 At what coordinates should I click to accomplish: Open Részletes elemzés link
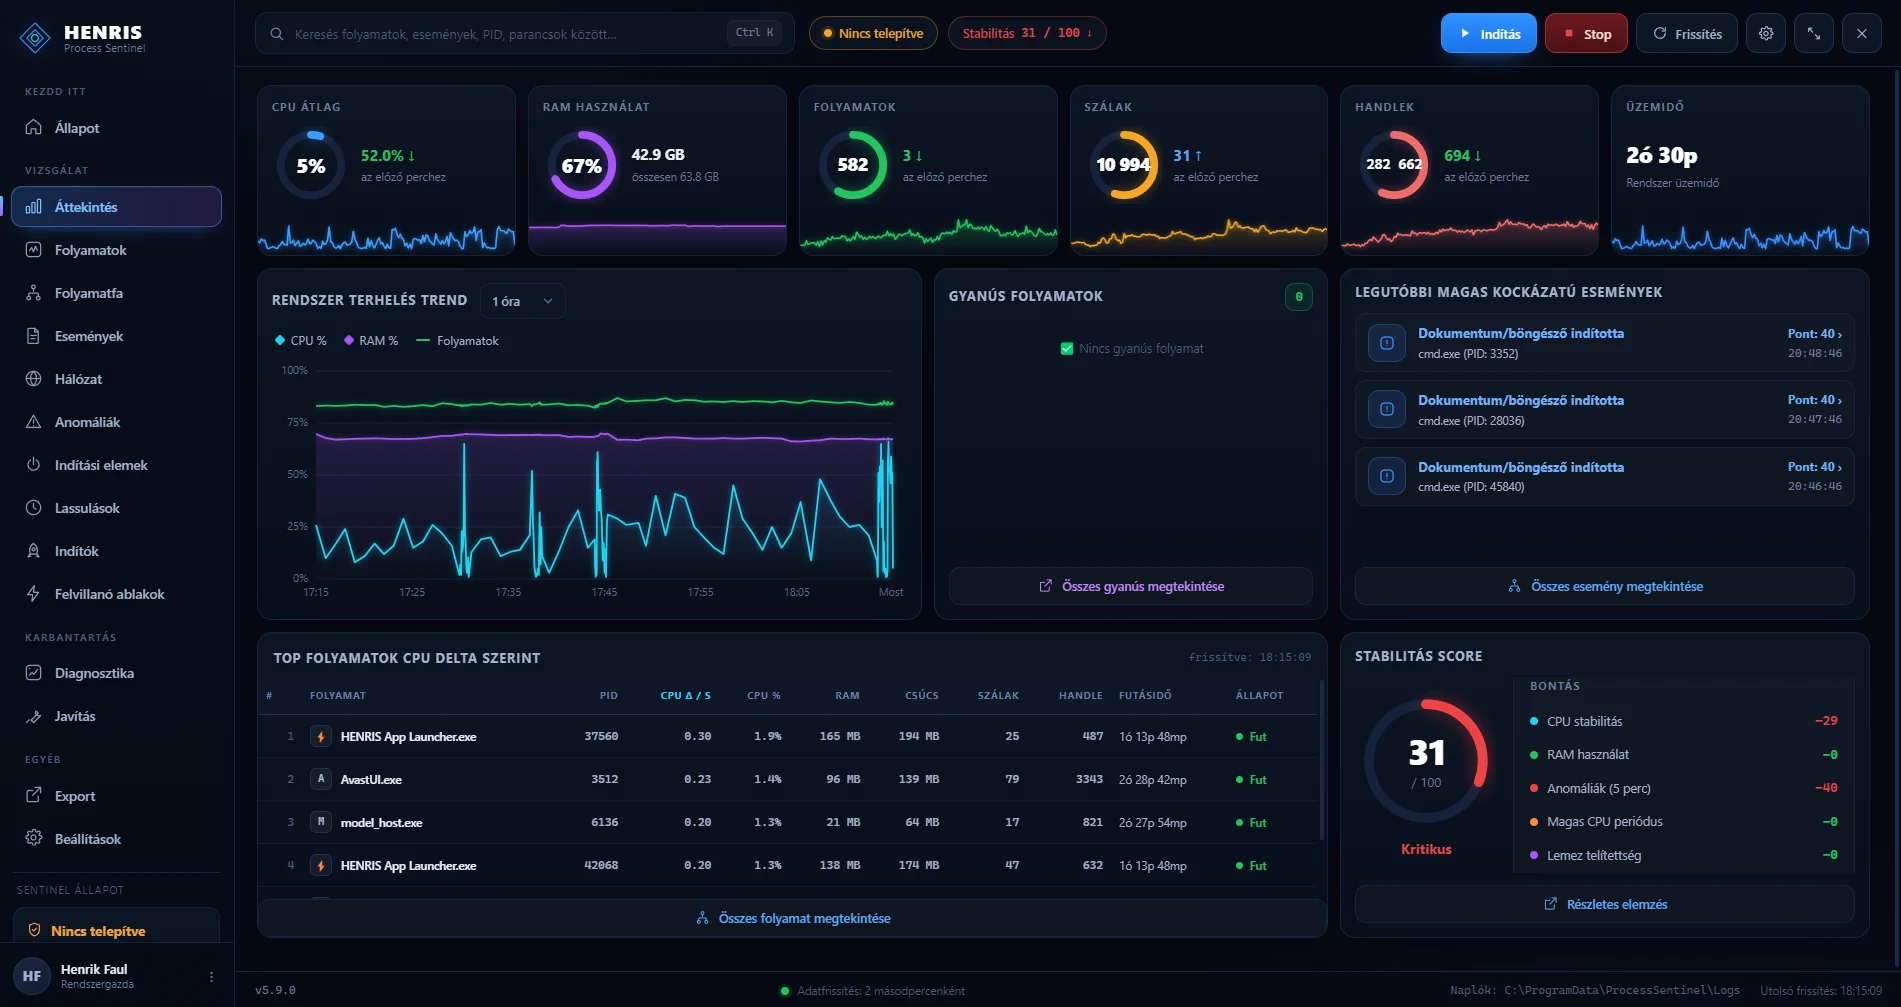coord(1605,904)
